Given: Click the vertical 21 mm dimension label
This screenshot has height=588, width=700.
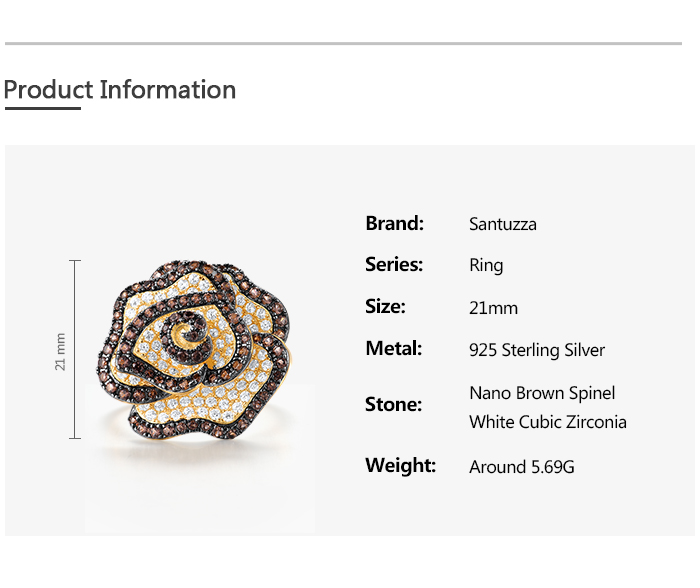Looking at the screenshot, I should coord(60,351).
